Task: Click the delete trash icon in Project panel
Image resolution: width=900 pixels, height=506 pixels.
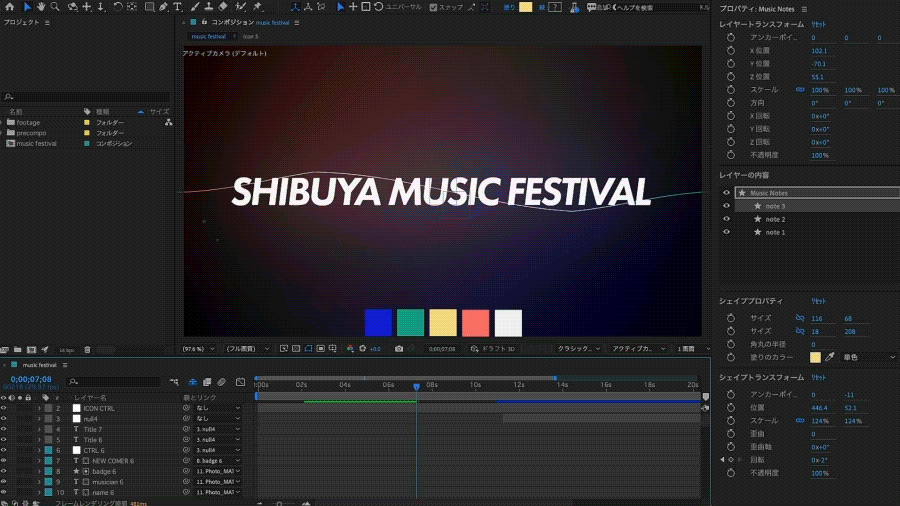Action: (x=87, y=349)
